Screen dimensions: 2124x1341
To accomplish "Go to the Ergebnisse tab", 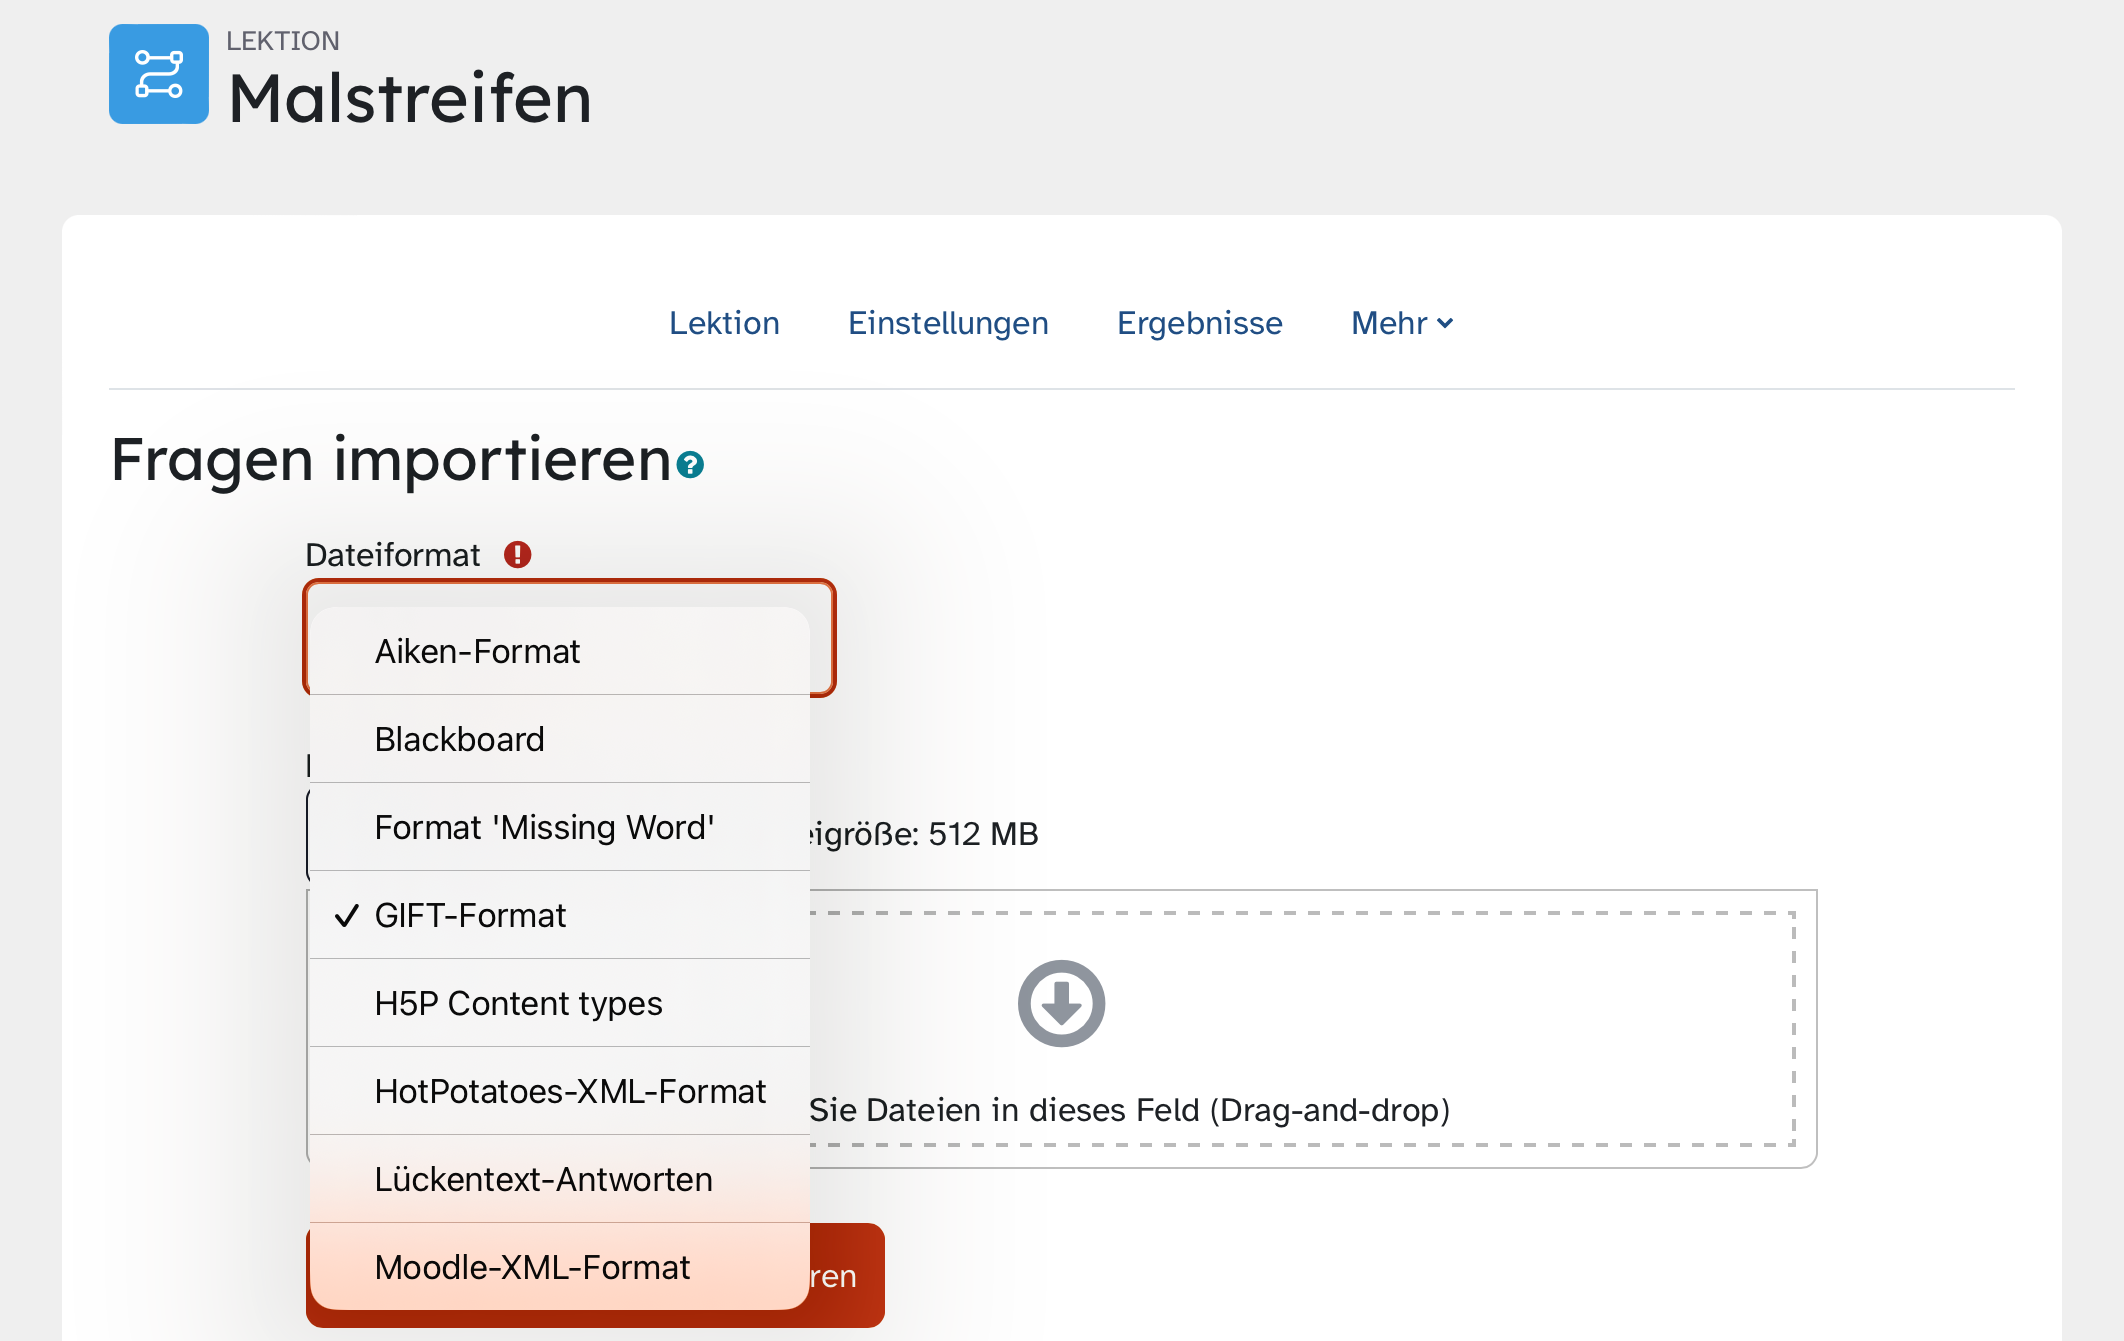I will pos(1199,324).
